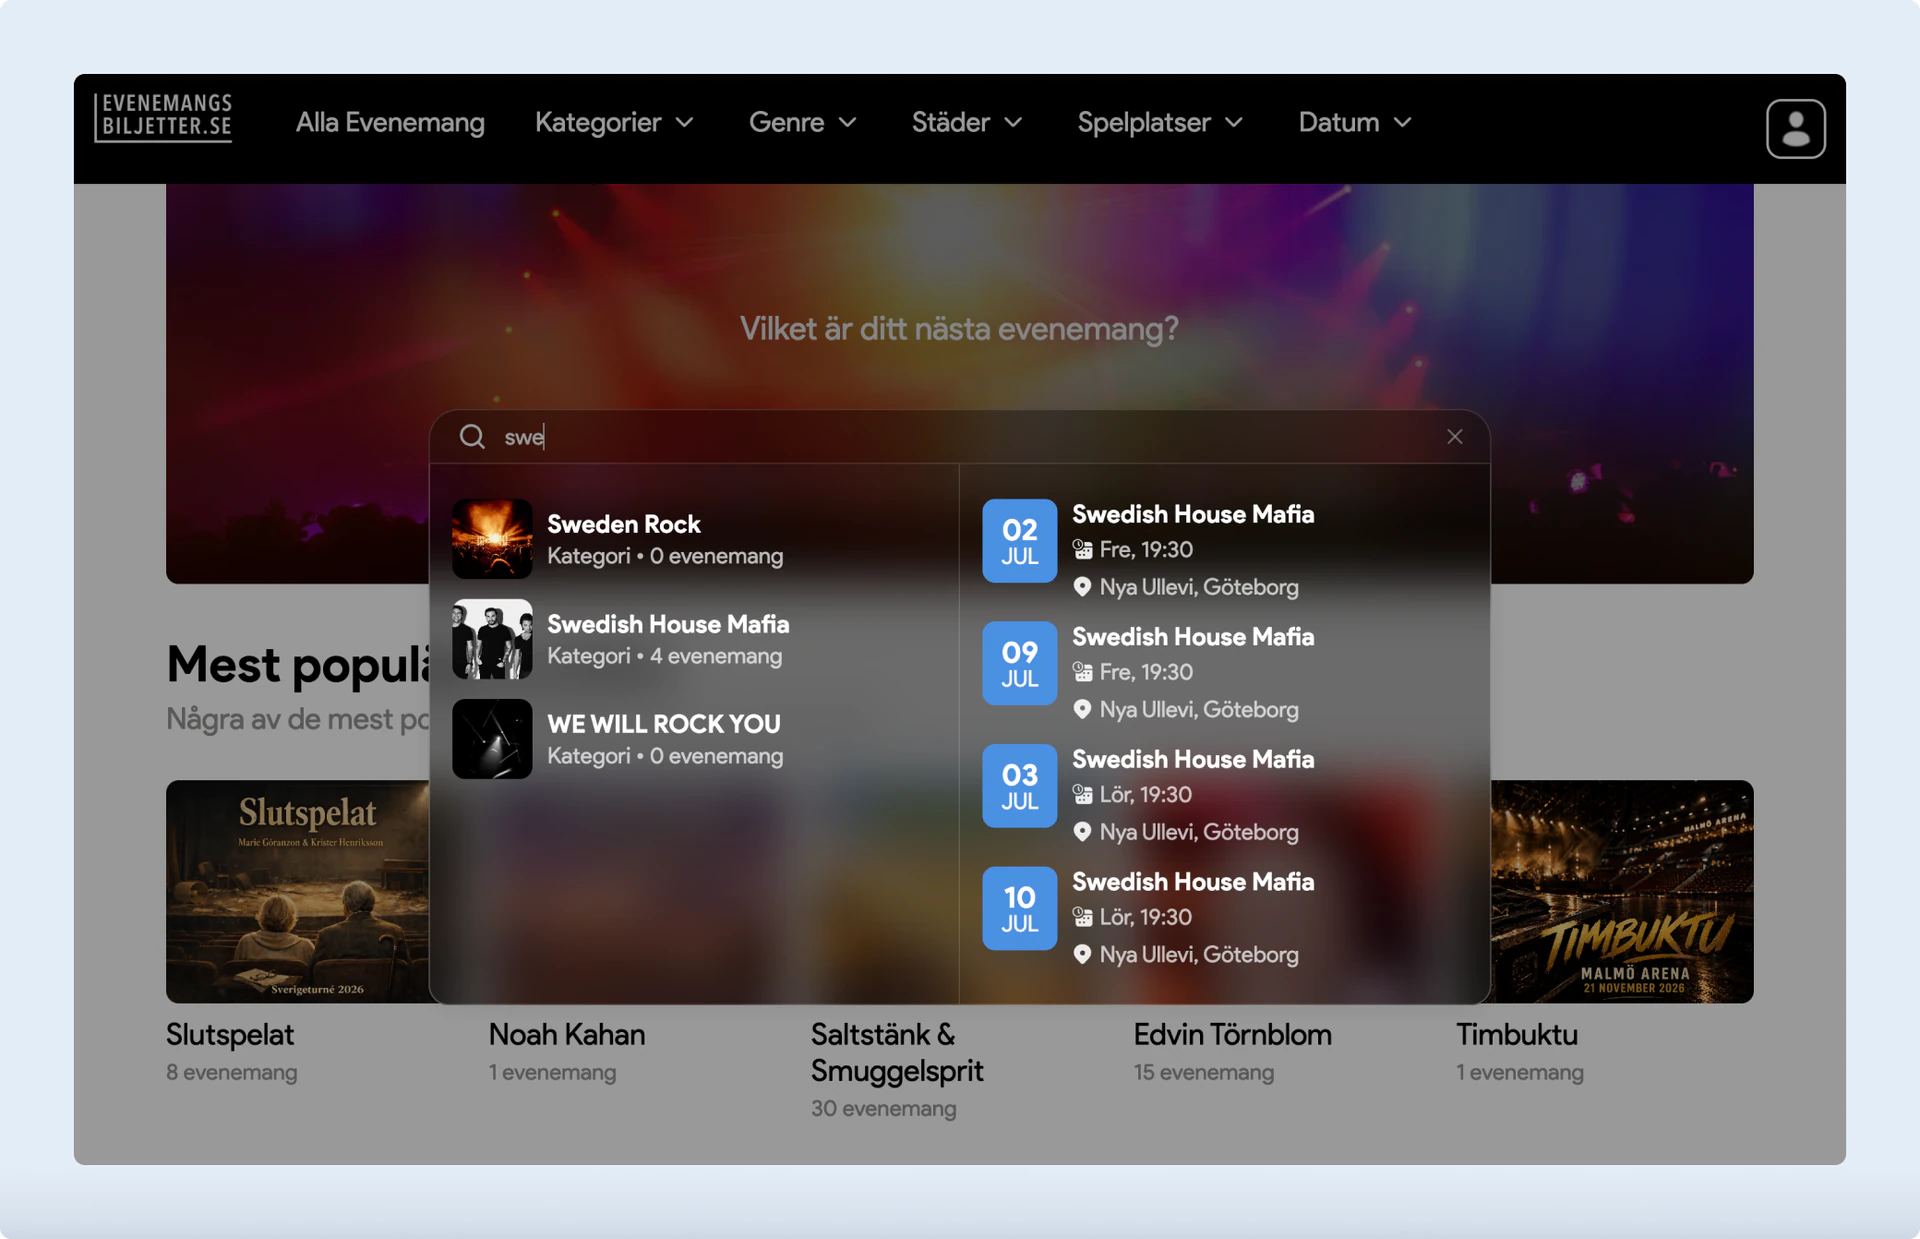
Task: Click the 03 JUL date badge
Action: point(1019,786)
